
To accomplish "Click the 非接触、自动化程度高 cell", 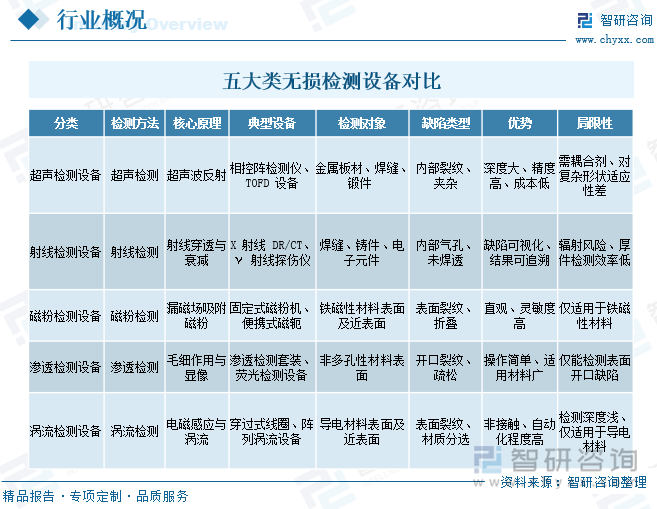I will [520, 431].
